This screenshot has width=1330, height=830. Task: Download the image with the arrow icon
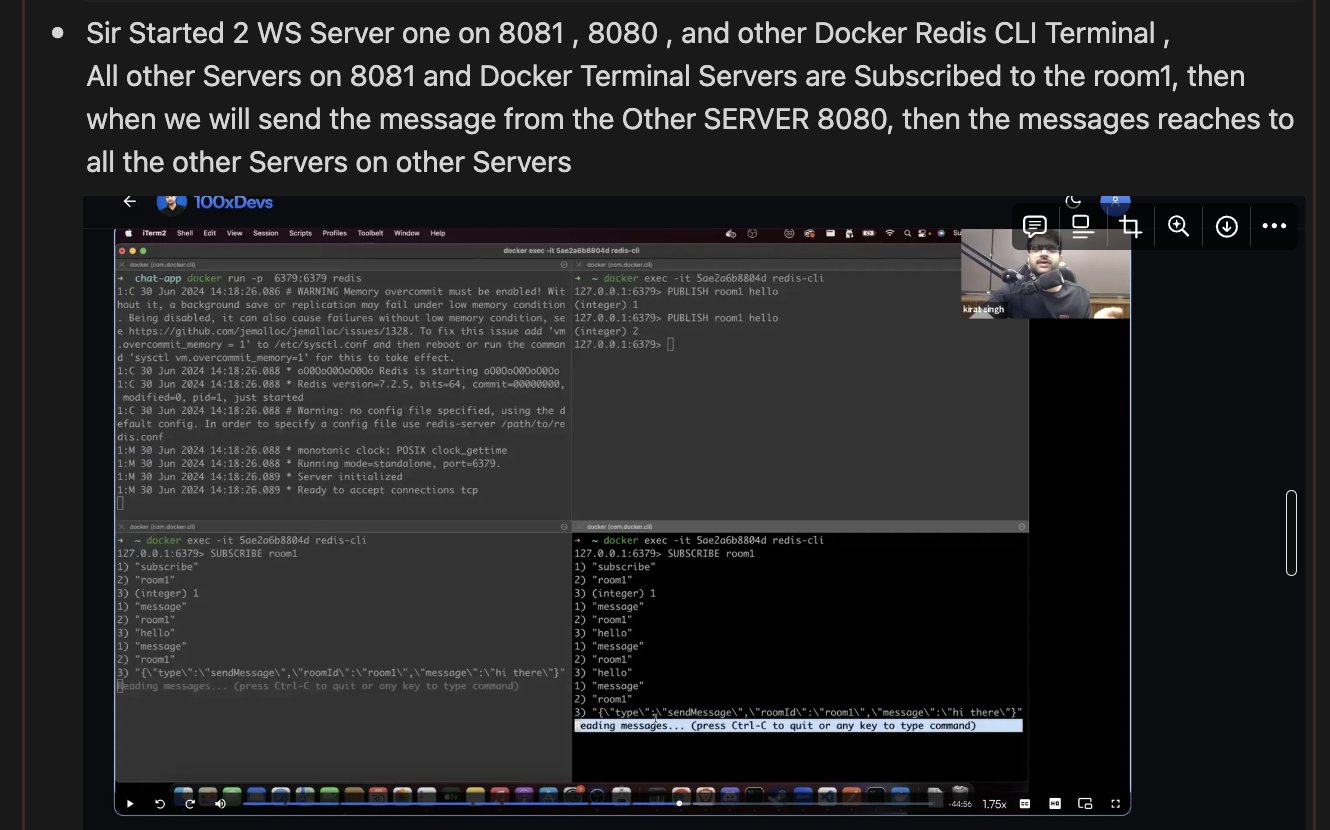pos(1227,226)
